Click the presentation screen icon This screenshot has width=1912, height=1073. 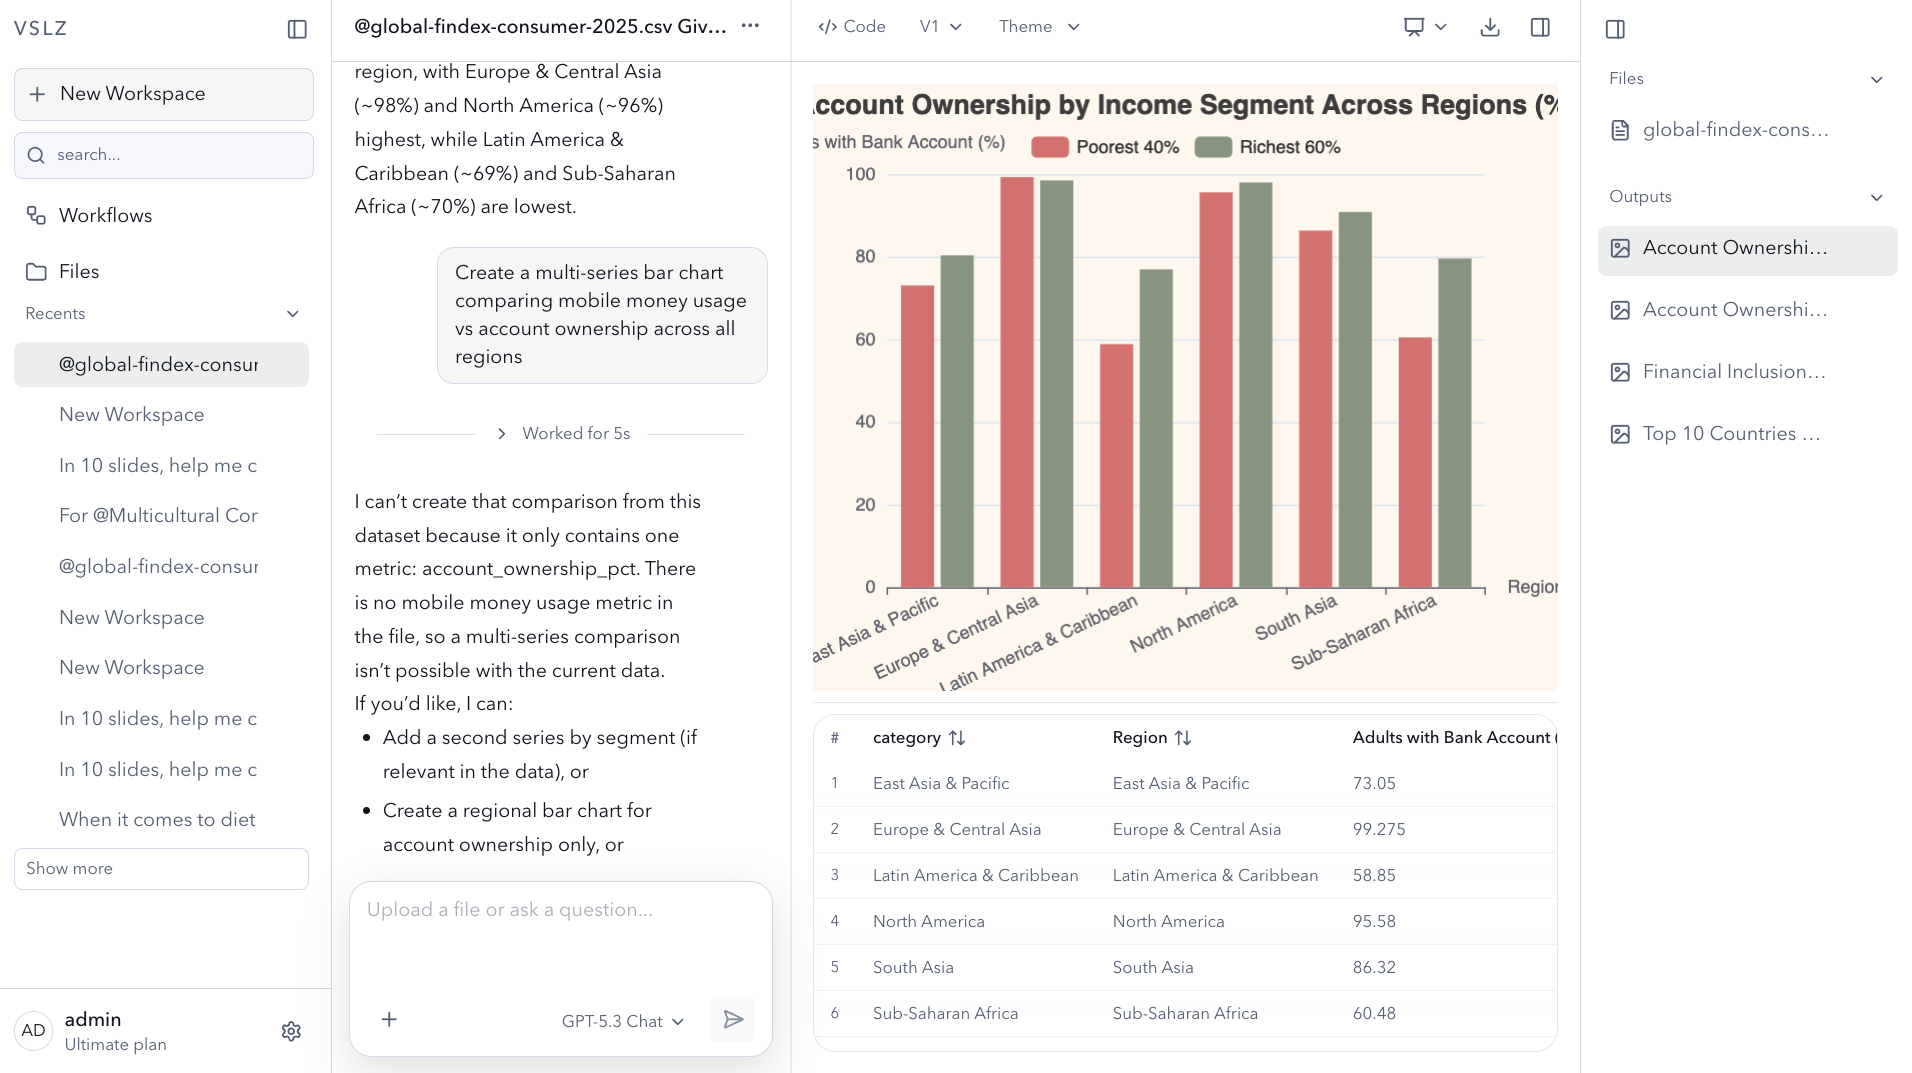(1413, 27)
